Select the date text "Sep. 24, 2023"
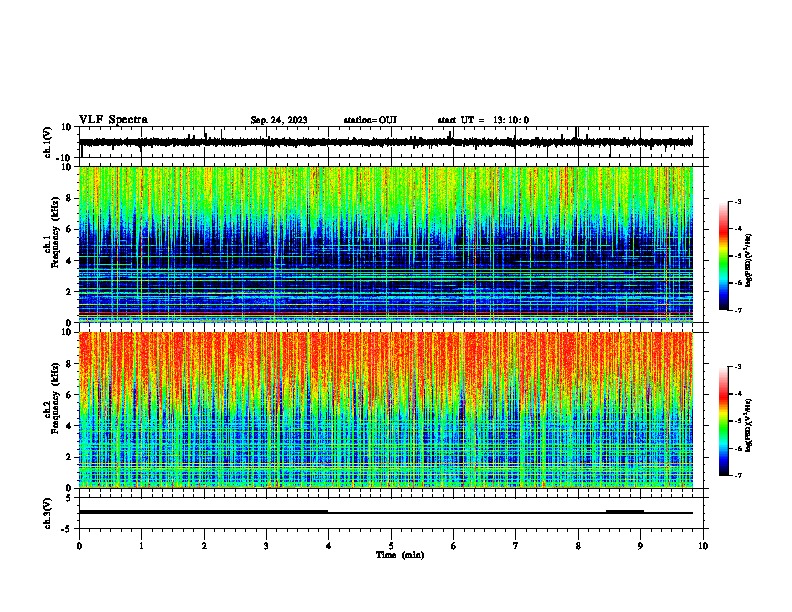This screenshot has height=612, width=792. coord(279,120)
